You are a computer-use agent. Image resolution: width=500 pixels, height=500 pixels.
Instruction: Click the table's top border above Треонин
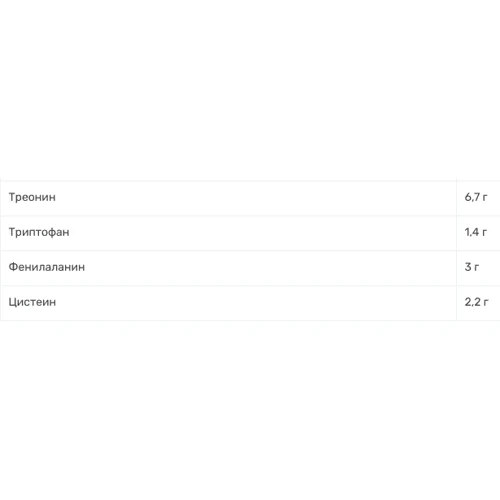coord(250,181)
